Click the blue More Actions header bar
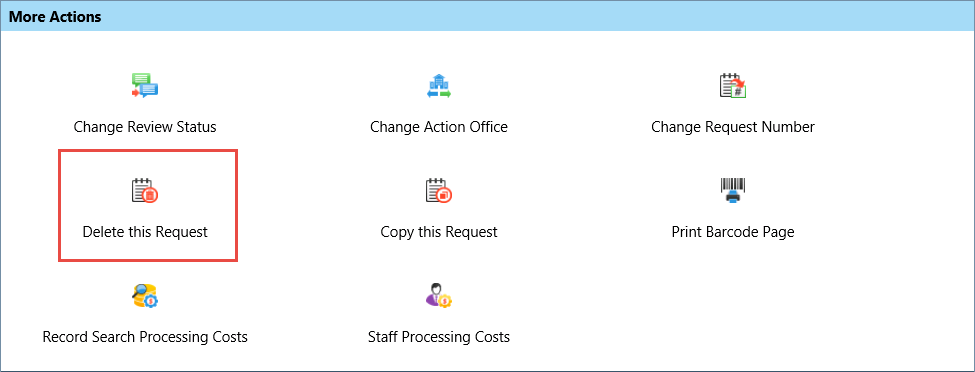The width and height of the screenshot is (975, 372). (x=488, y=16)
